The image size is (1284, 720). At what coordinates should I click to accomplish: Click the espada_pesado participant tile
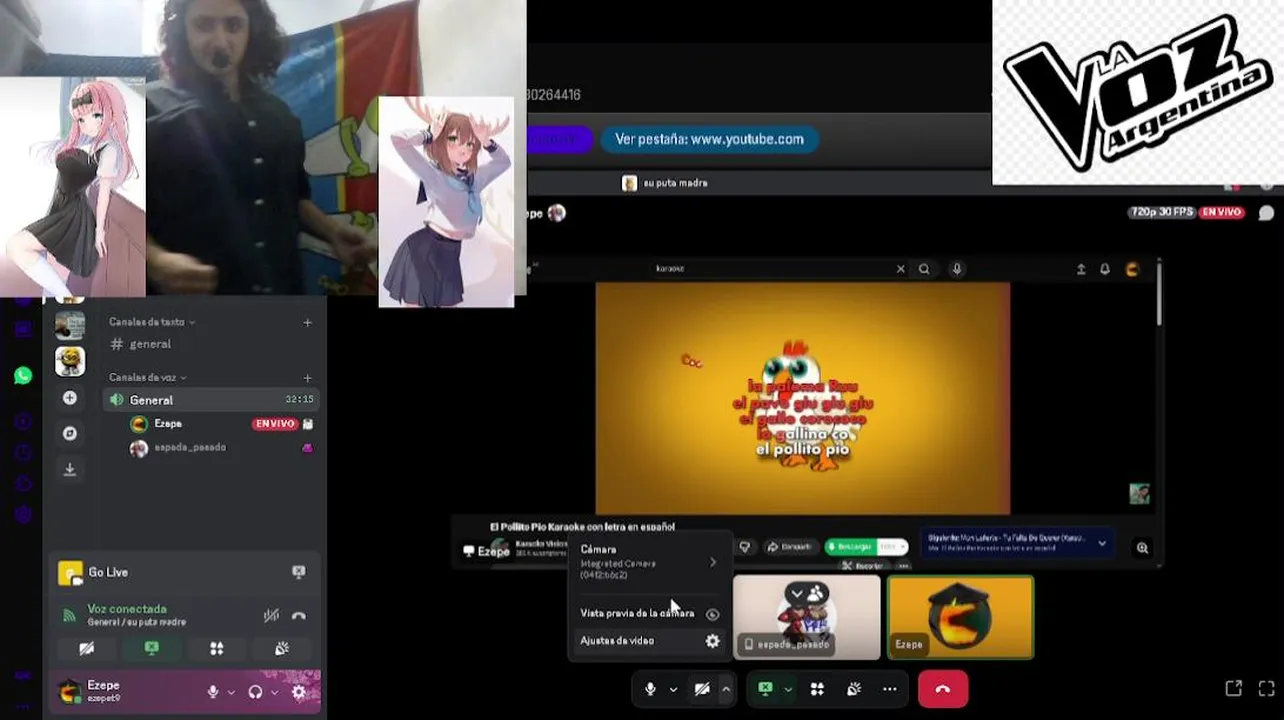(x=807, y=617)
